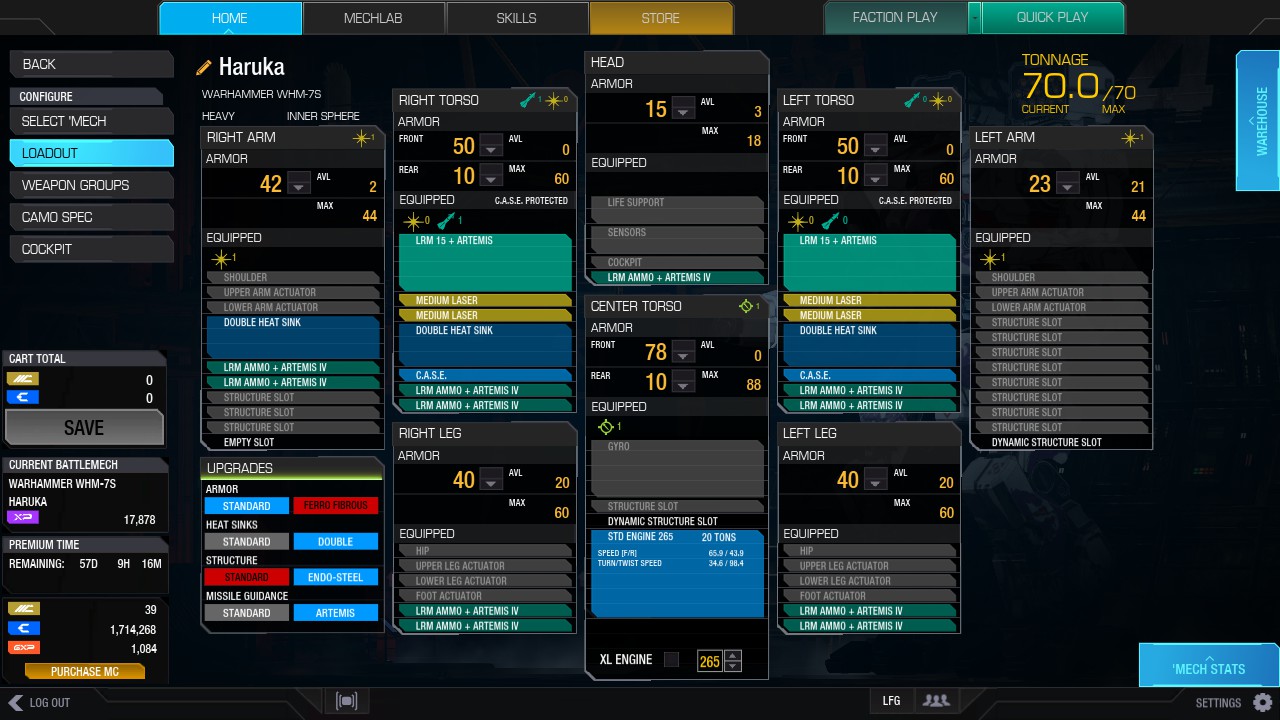
Task: Open Left Arm armor value dropdown
Action: [x=1067, y=184]
